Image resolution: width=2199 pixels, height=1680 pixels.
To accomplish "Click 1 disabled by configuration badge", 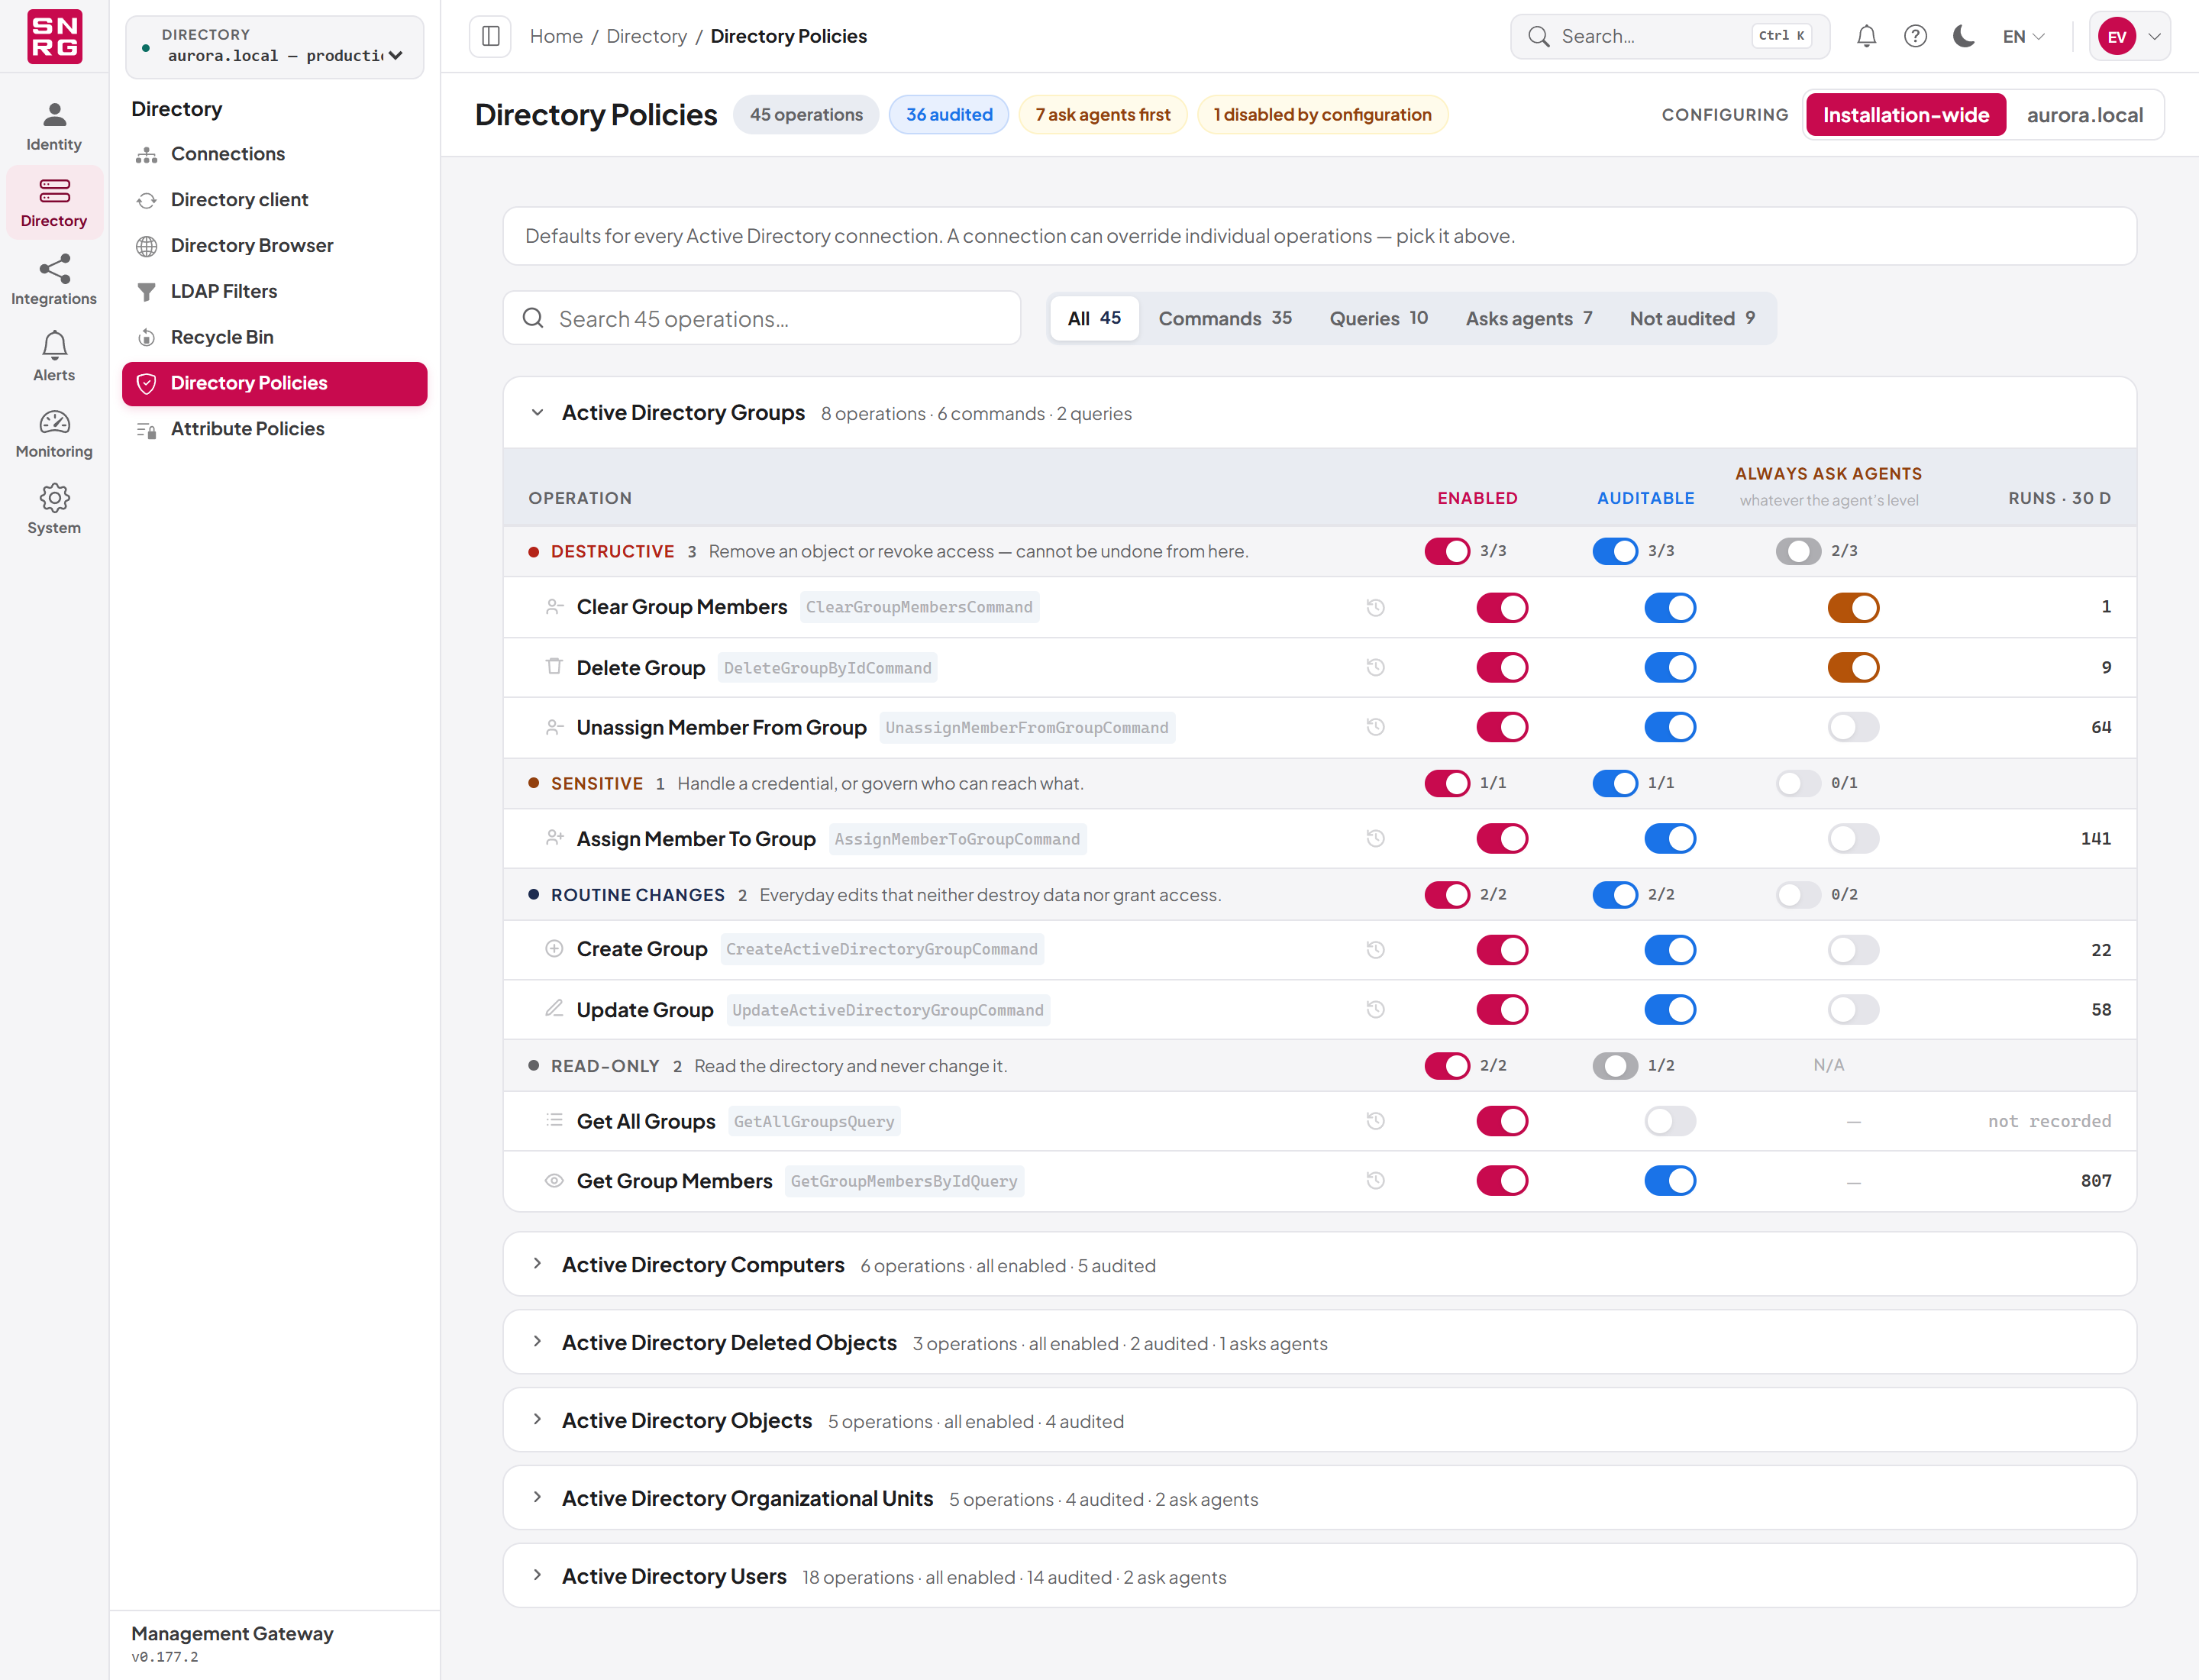I will (x=1322, y=114).
